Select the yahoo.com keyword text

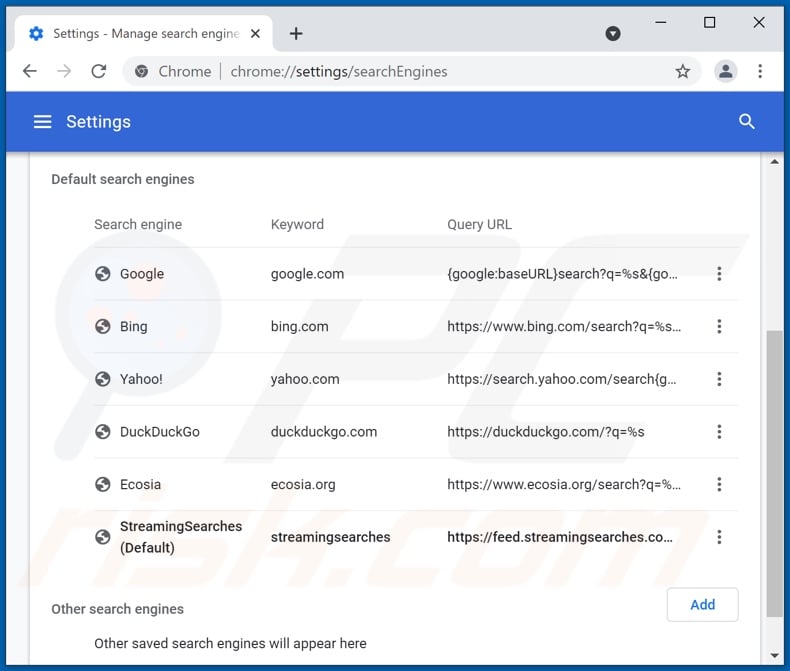click(305, 379)
